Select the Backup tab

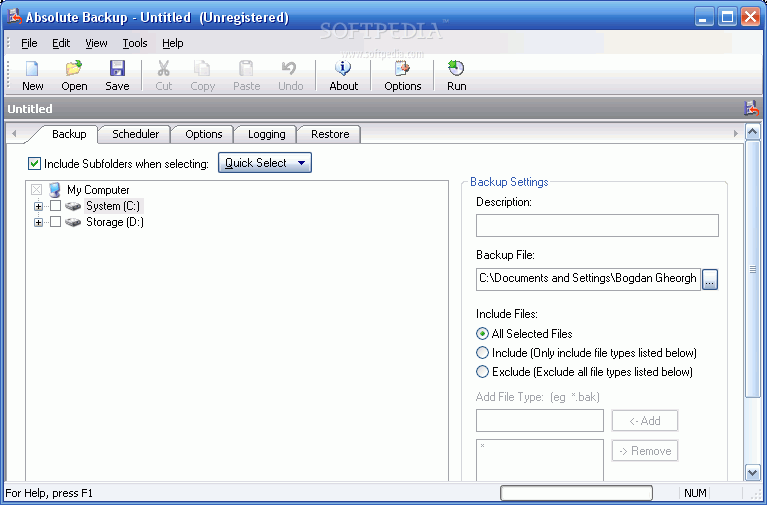tap(69, 134)
